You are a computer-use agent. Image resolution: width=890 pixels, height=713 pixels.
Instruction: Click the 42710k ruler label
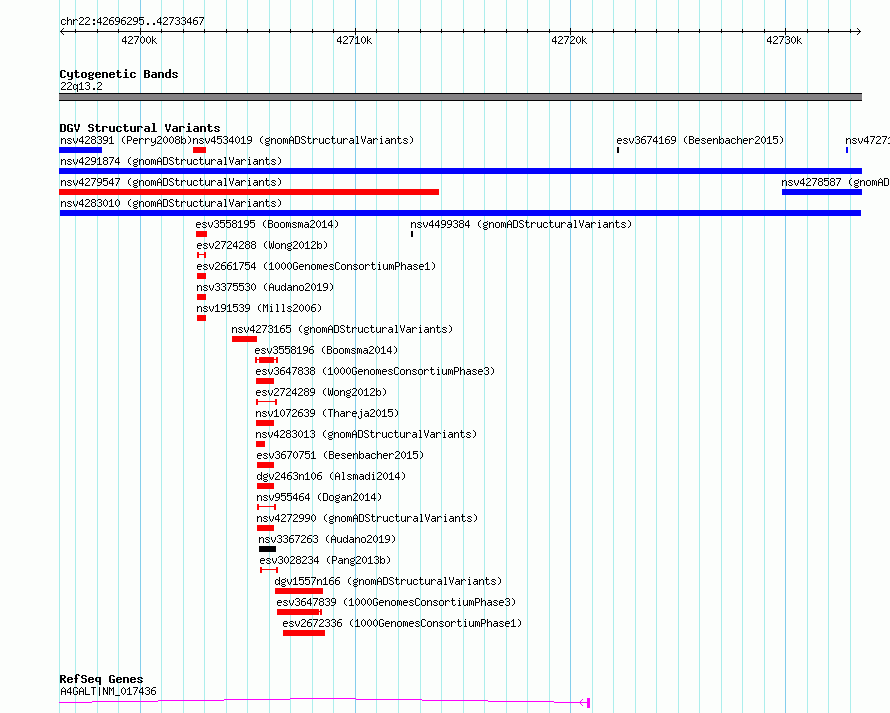pos(354,40)
